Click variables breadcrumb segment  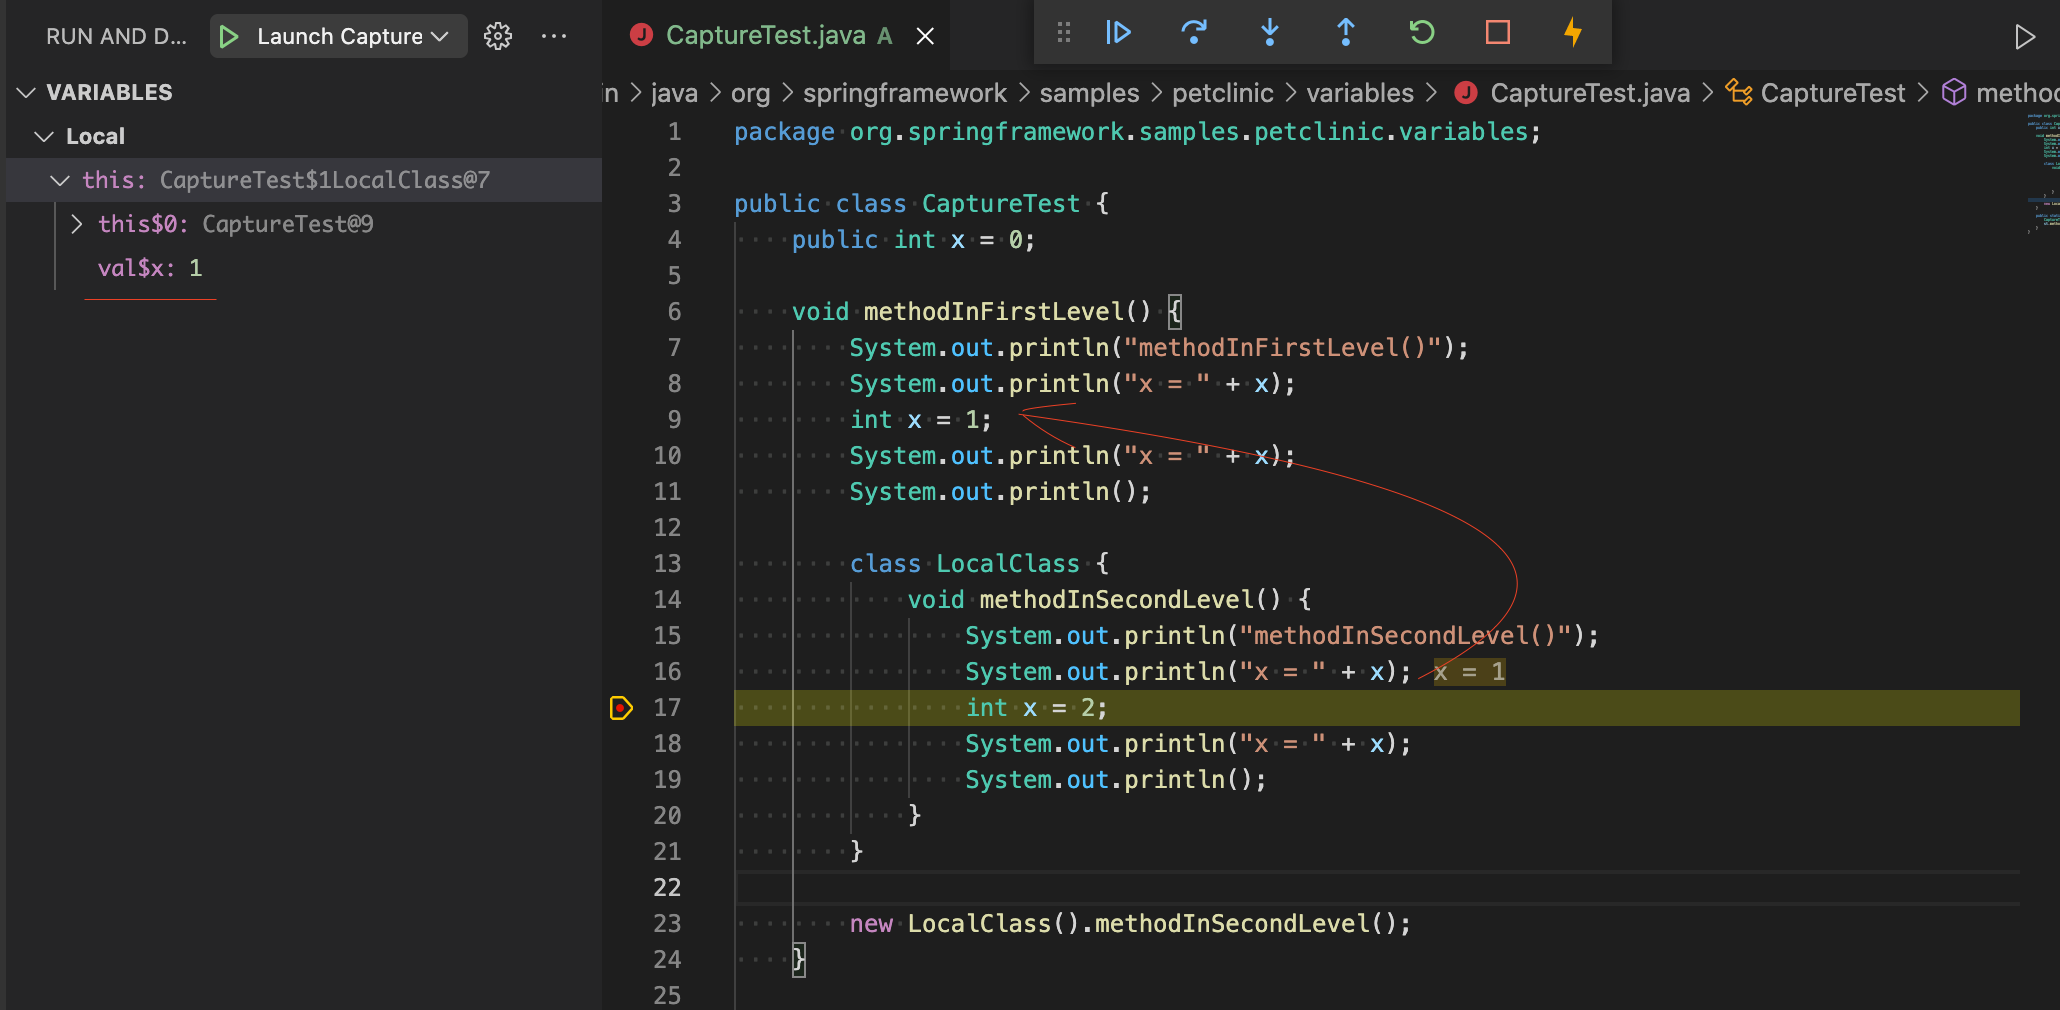pos(1360,93)
